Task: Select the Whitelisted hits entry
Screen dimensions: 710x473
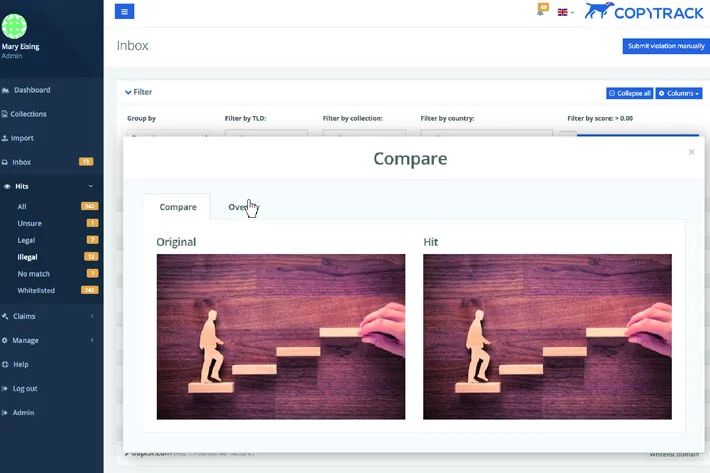Action: [x=36, y=290]
